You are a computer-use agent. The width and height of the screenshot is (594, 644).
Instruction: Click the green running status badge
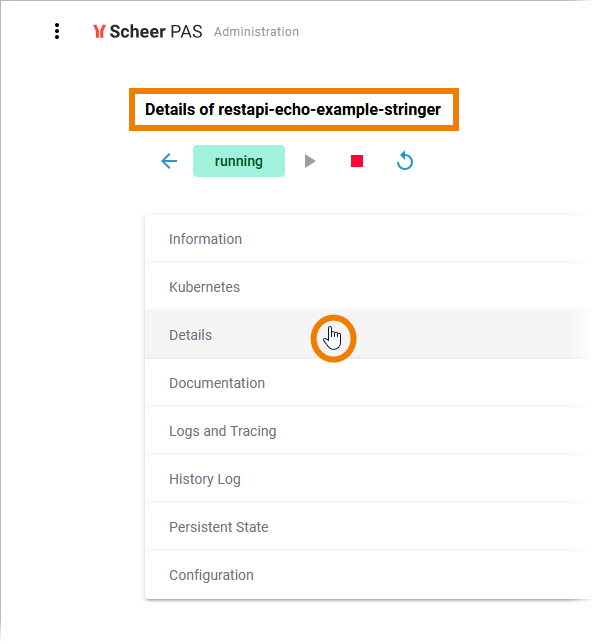point(239,161)
